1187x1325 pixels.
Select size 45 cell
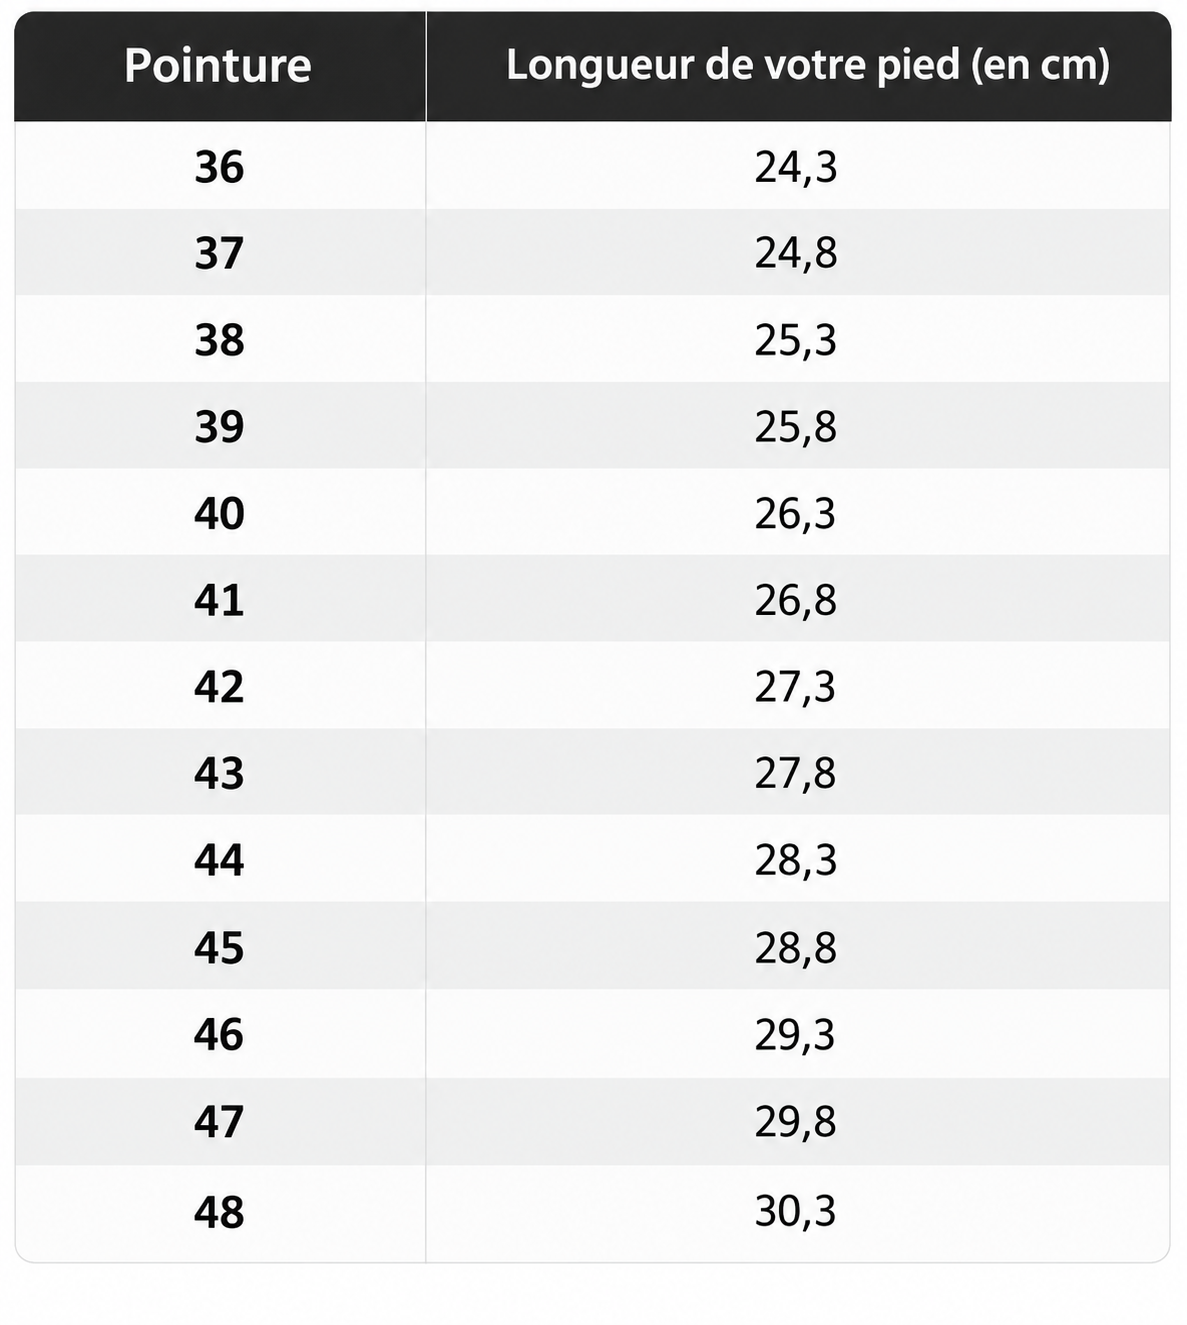point(219,947)
